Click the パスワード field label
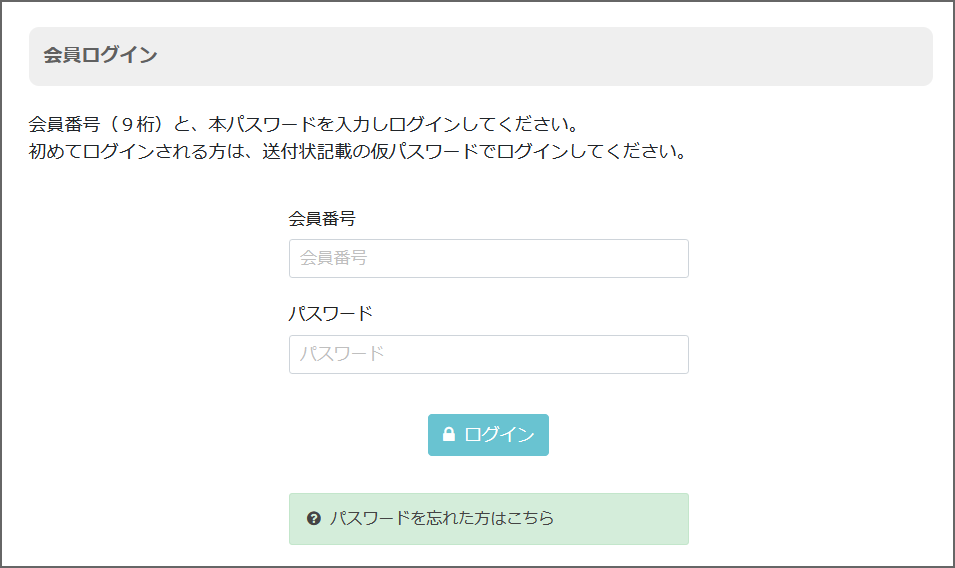 click(x=330, y=314)
